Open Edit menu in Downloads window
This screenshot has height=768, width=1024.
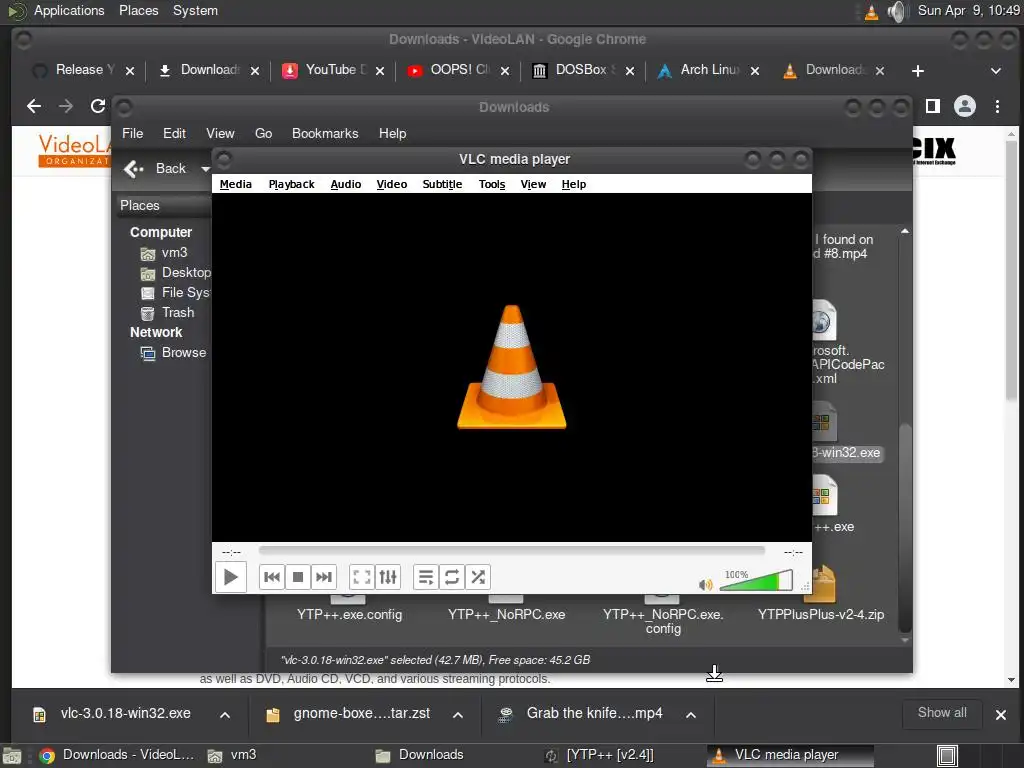point(174,133)
